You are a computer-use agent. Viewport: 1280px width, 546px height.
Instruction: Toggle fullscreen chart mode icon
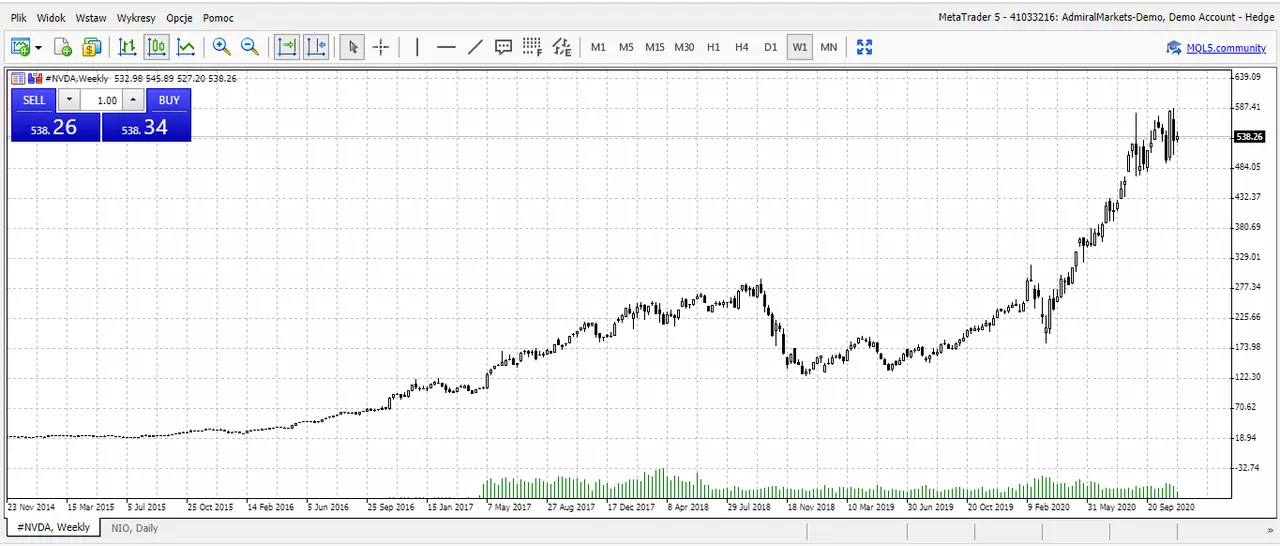tap(865, 47)
